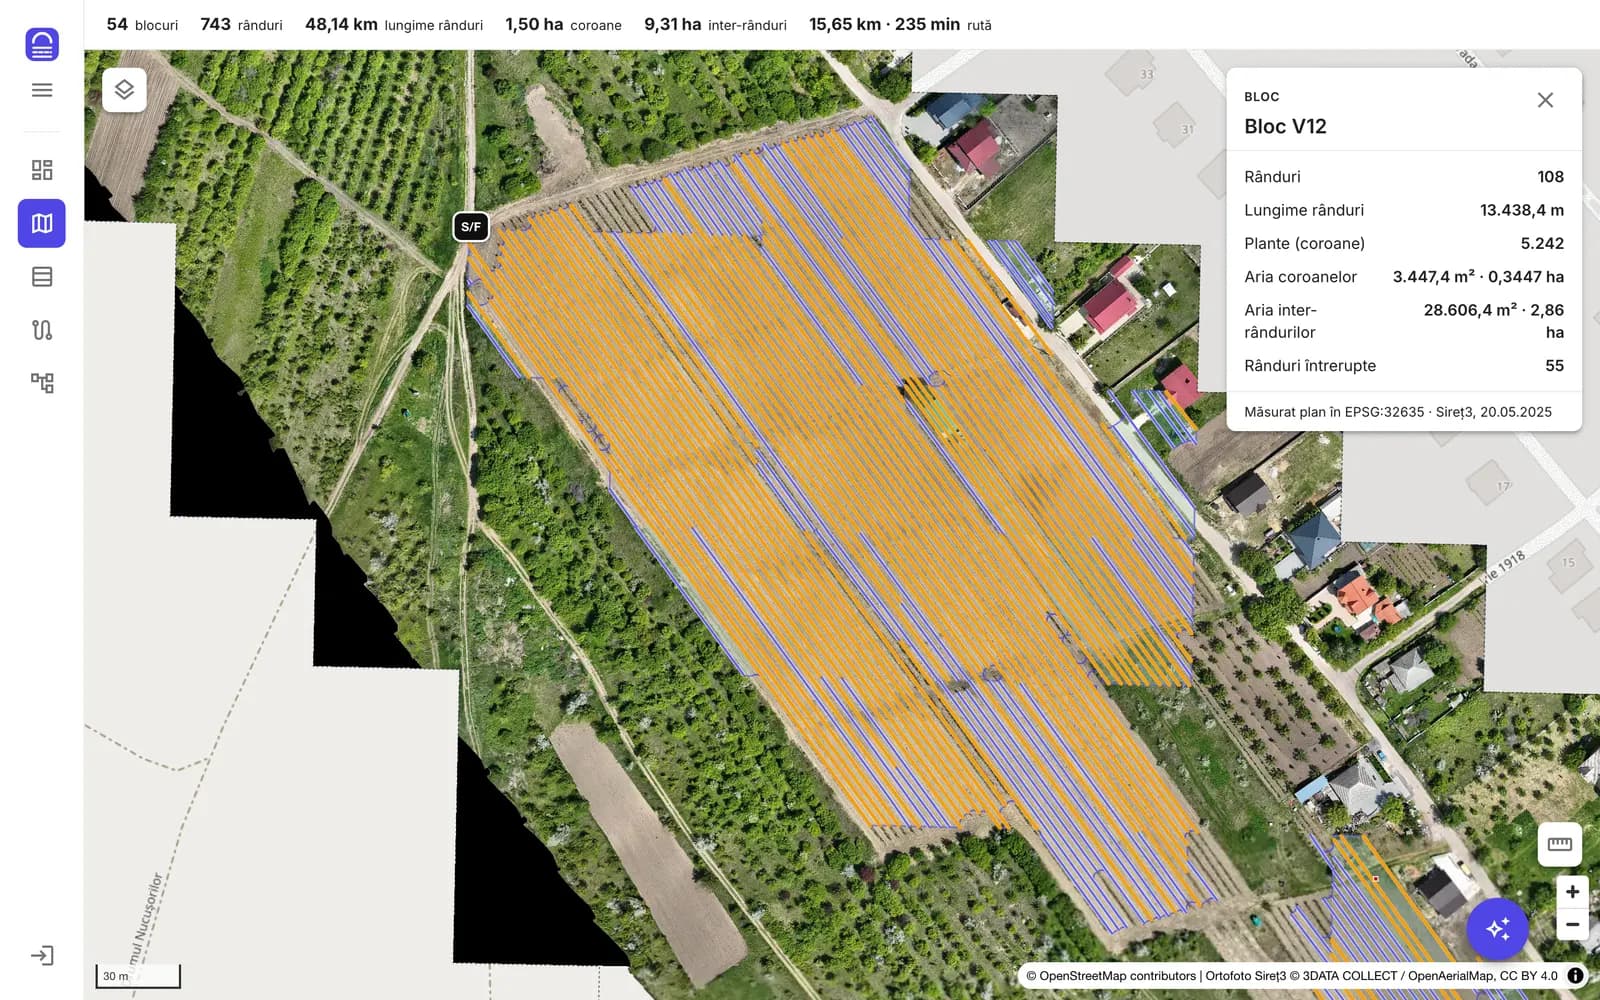Select the Lungime rânduri value 13.438,4 m
The height and width of the screenshot is (1000, 1600).
(1521, 210)
